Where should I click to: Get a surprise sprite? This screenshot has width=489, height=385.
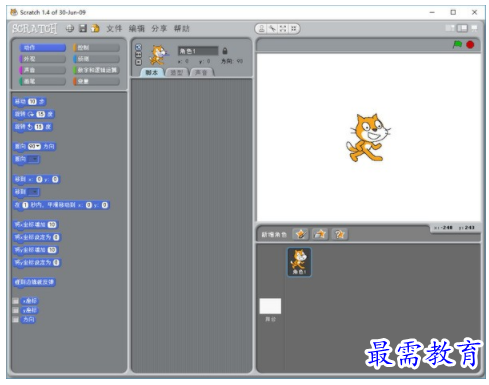340,234
